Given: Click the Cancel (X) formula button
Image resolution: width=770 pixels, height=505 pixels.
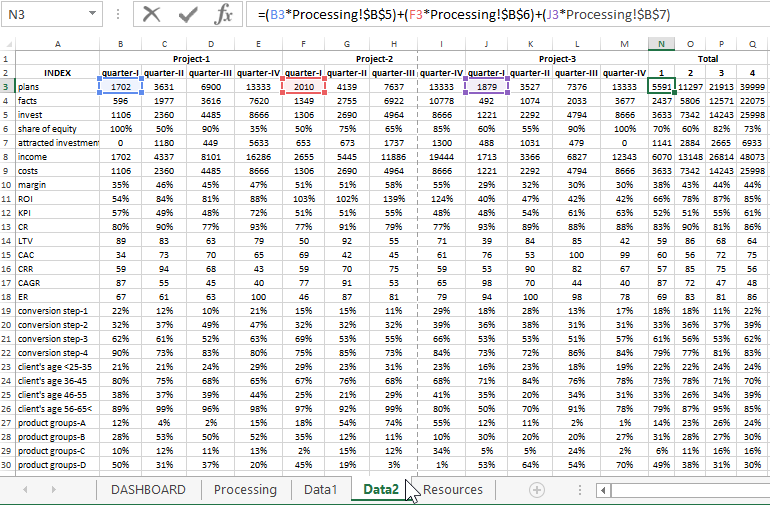Looking at the screenshot, I should (152, 15).
